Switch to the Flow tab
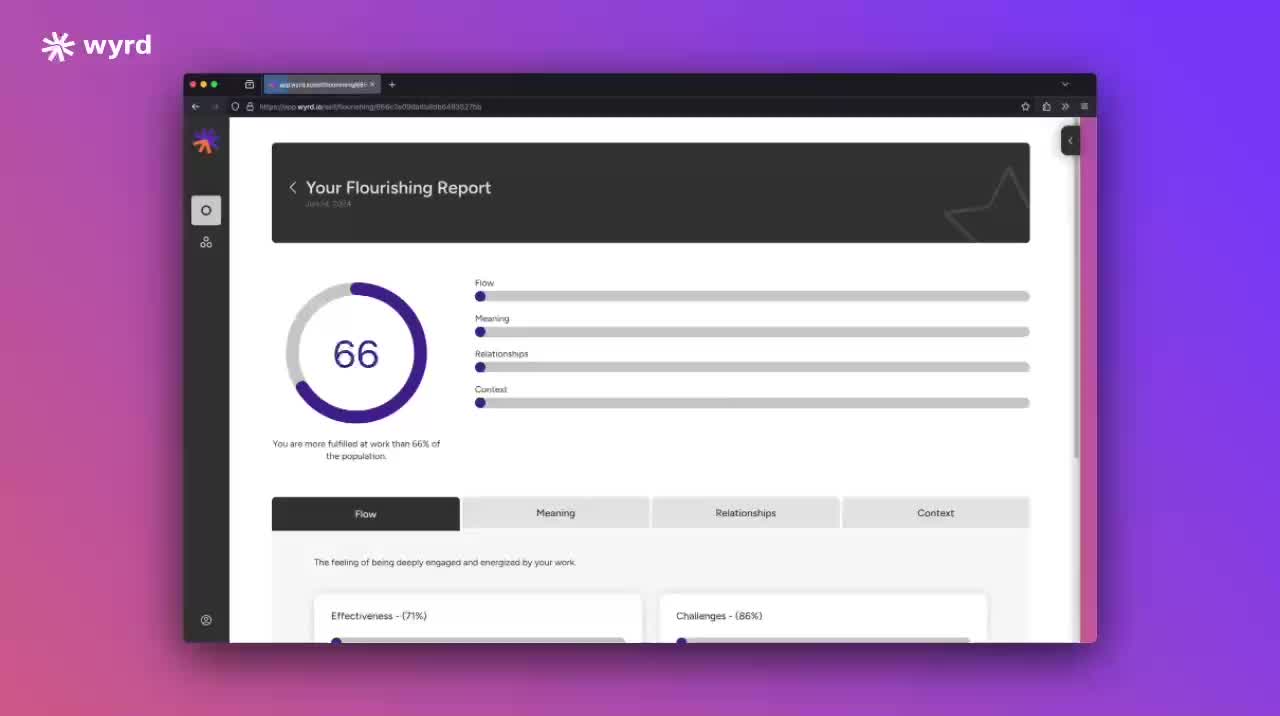This screenshot has width=1280, height=716. point(366,514)
